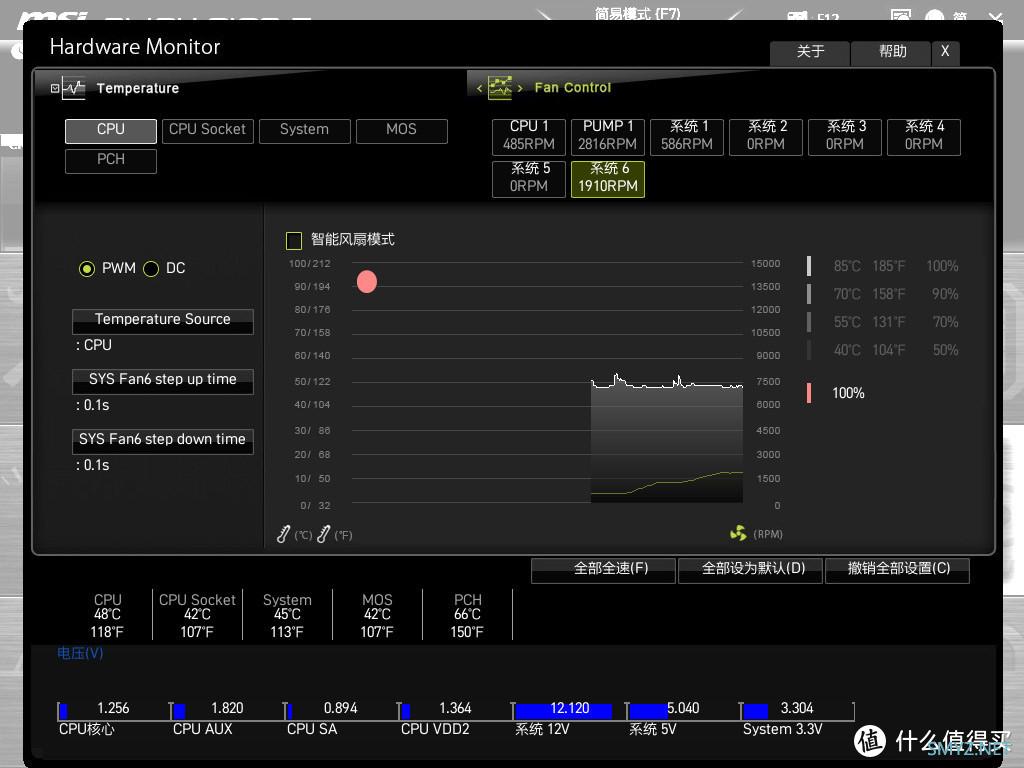Select the DC radio button
Image resolution: width=1024 pixels, height=768 pixels.
pyautogui.click(x=151, y=268)
